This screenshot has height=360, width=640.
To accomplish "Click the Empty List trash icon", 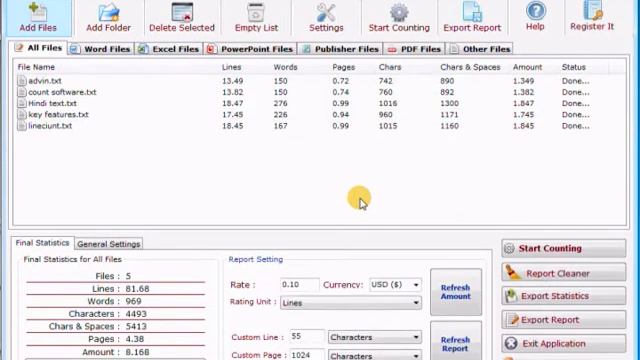I will pyautogui.click(x=256, y=12).
